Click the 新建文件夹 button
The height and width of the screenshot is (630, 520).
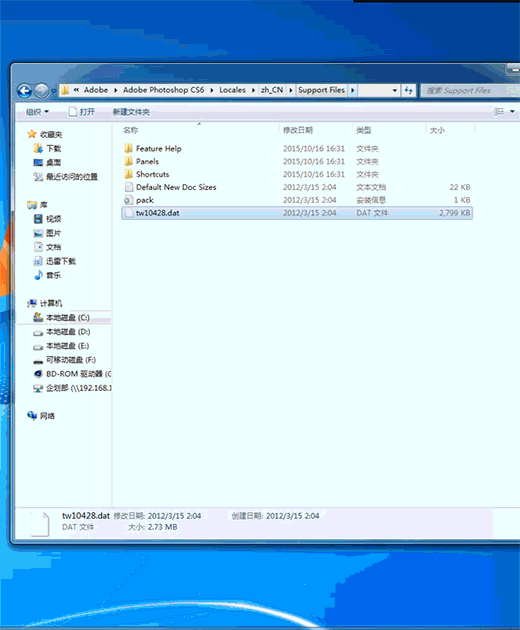coord(131,112)
